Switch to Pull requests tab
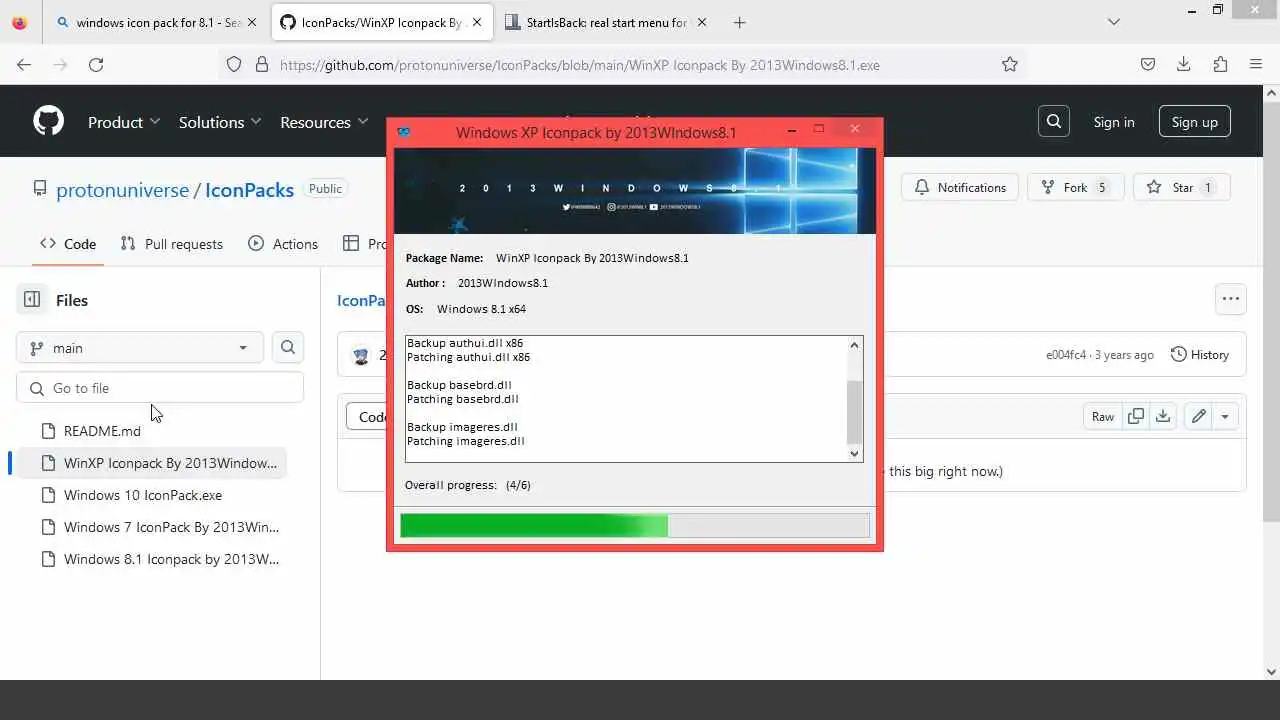The image size is (1280, 720). (171, 244)
